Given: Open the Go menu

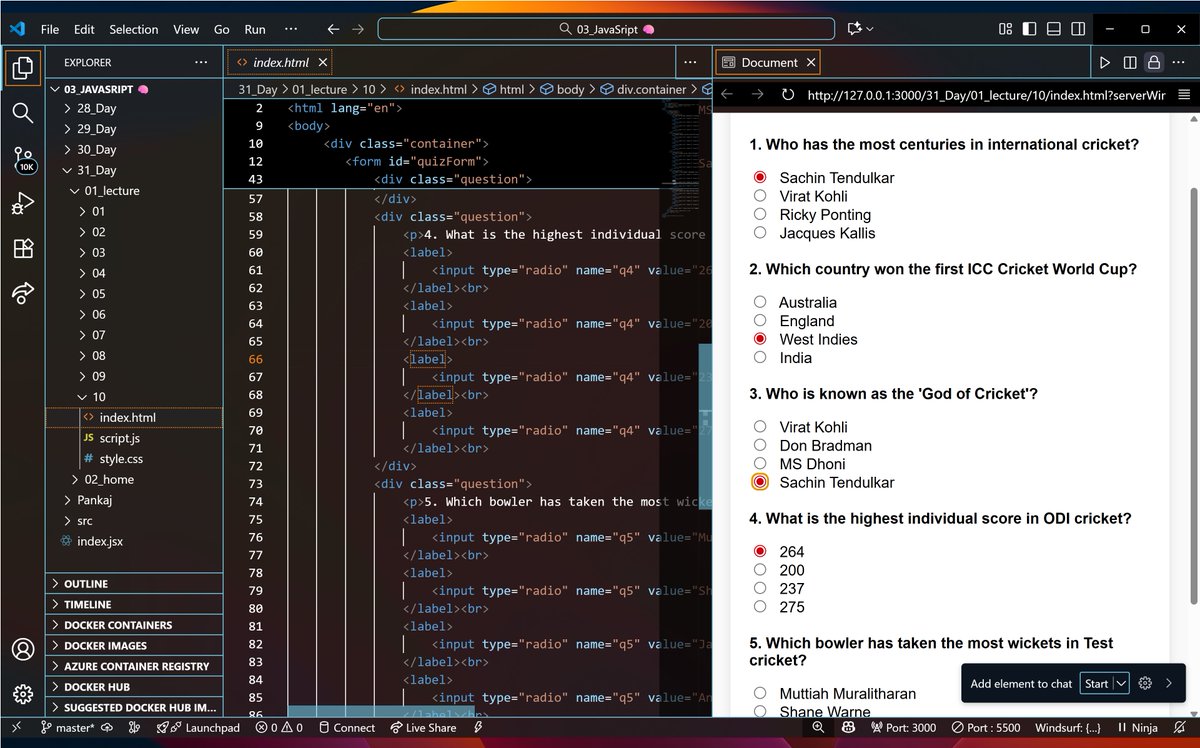Looking at the screenshot, I should [x=222, y=29].
